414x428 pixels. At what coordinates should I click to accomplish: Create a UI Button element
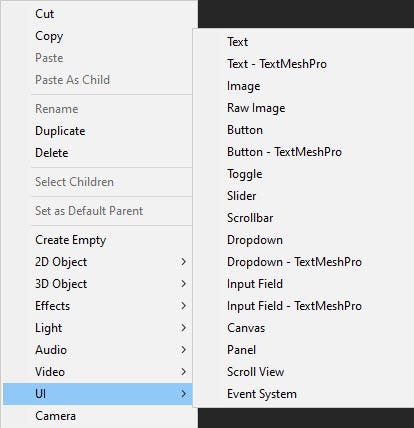(x=245, y=130)
